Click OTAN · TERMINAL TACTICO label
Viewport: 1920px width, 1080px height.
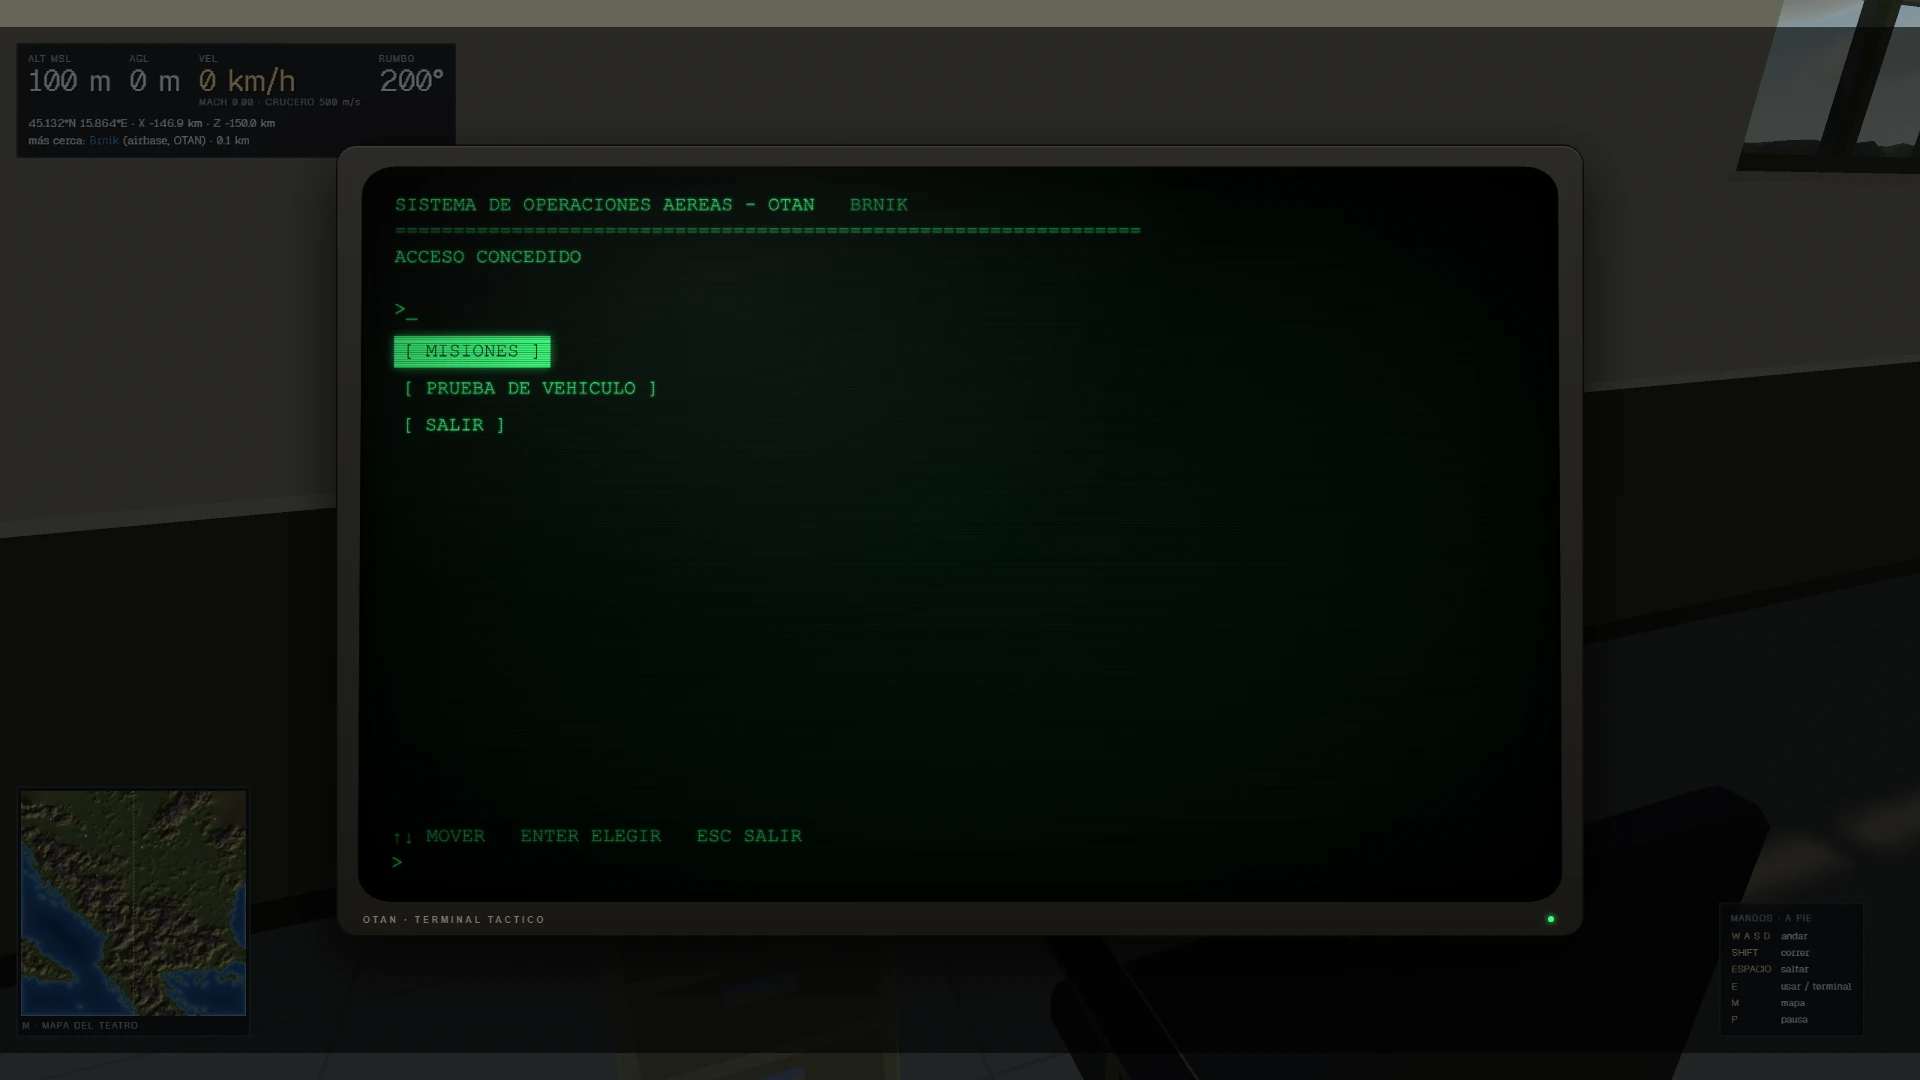click(x=454, y=920)
